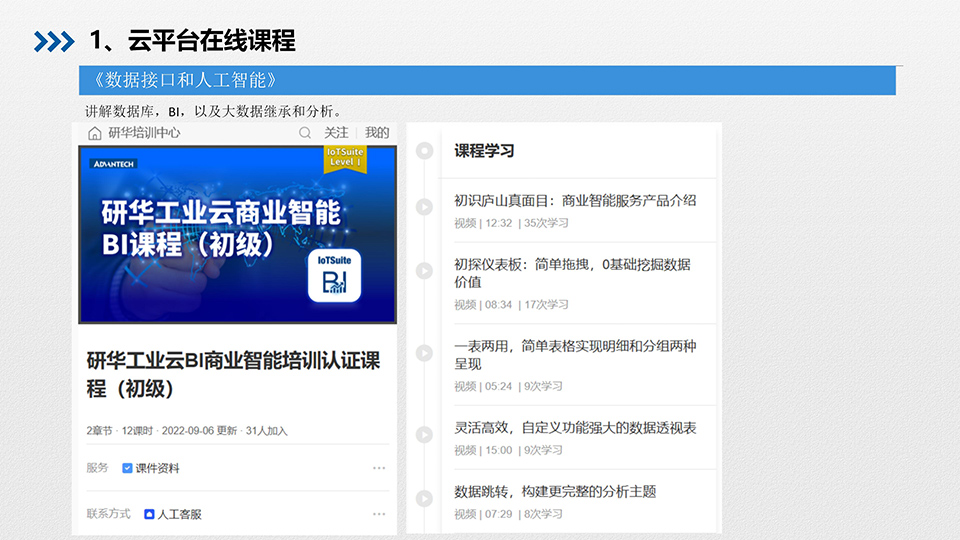This screenshot has height=540, width=960.
Task: Toggle the 课件资料 checkbox
Action: coord(127,468)
